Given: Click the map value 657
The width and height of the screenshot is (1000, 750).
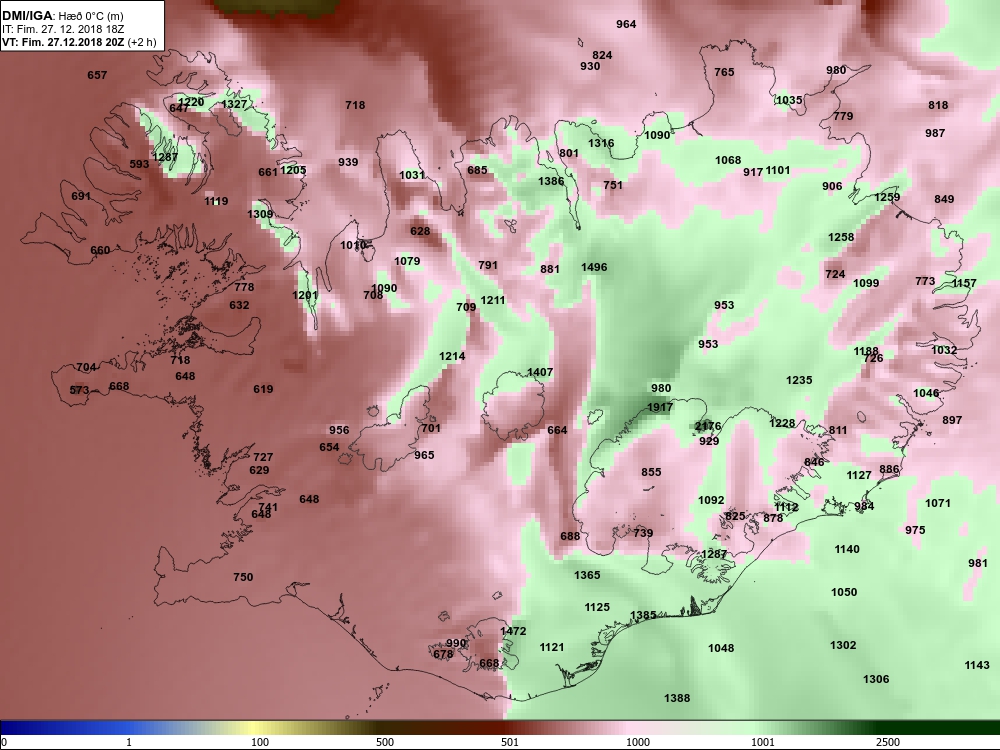Looking at the screenshot, I should [x=97, y=75].
